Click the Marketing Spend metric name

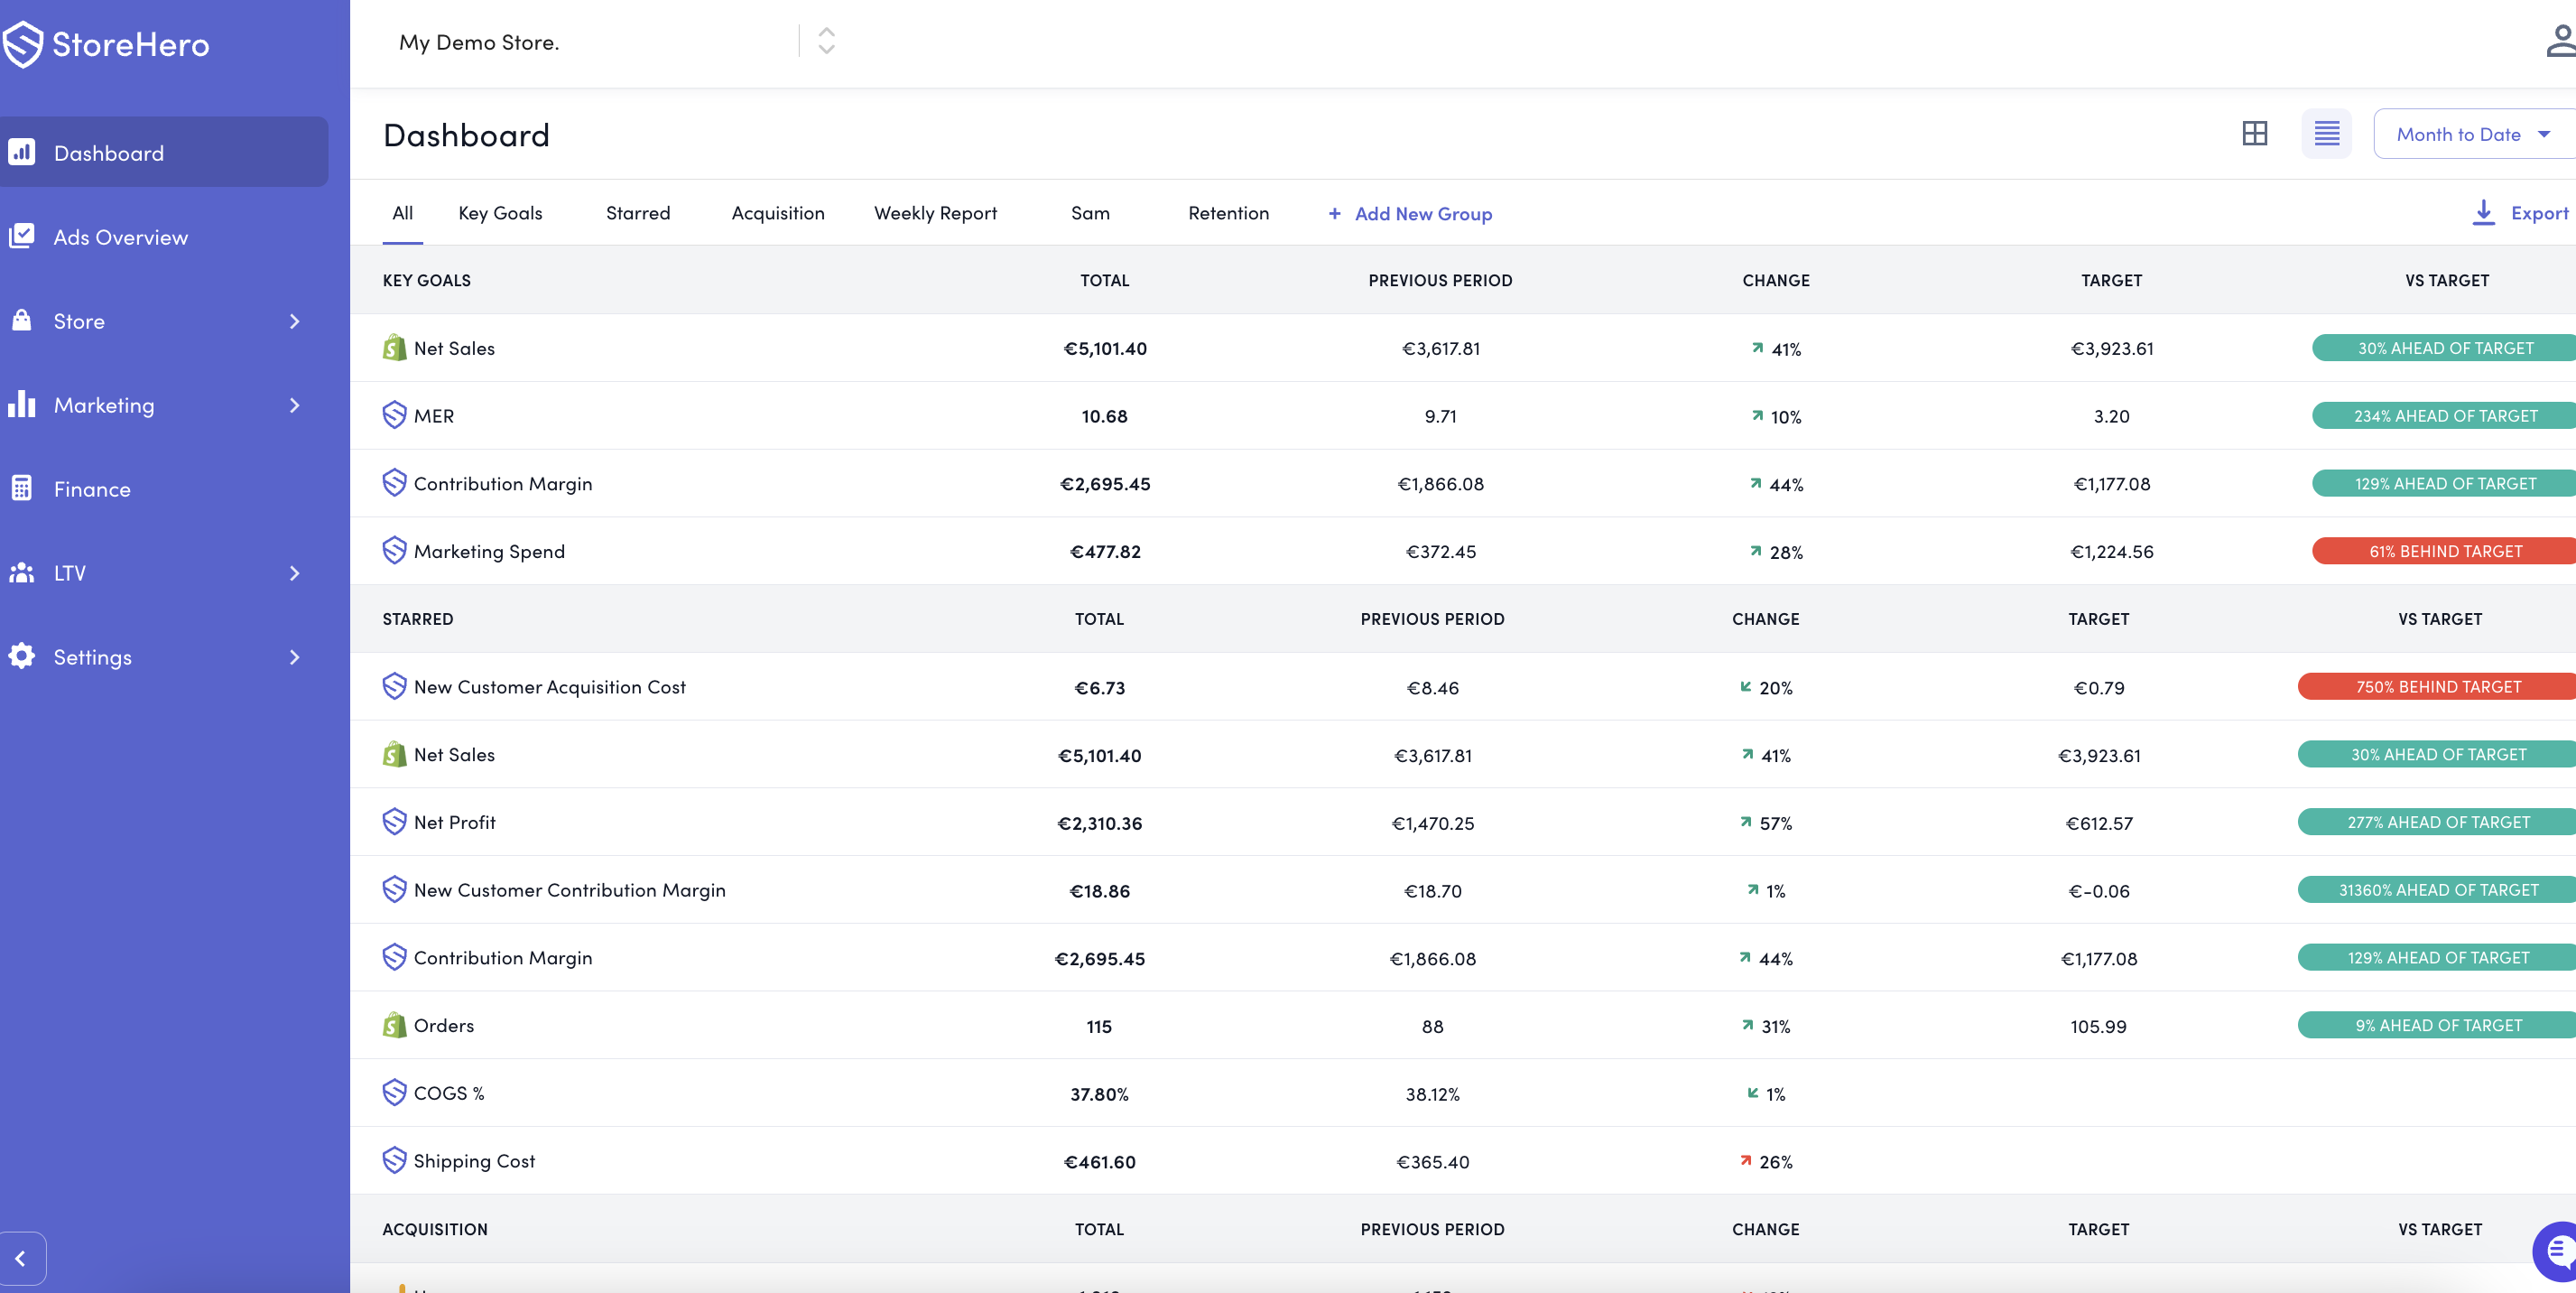[489, 552]
